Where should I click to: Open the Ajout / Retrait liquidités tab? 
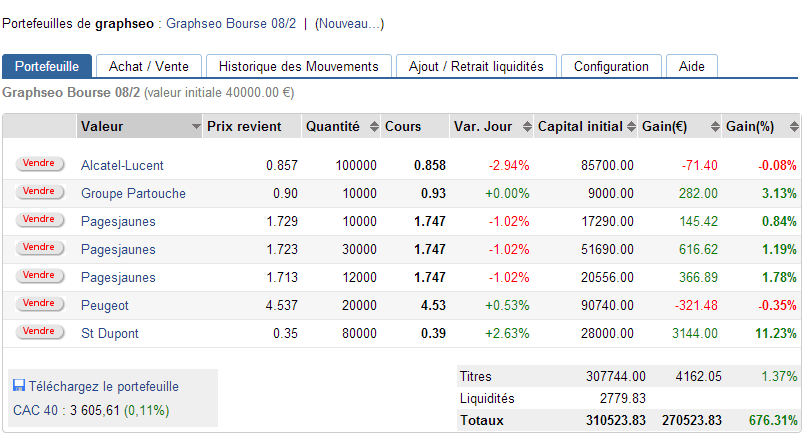[x=476, y=66]
